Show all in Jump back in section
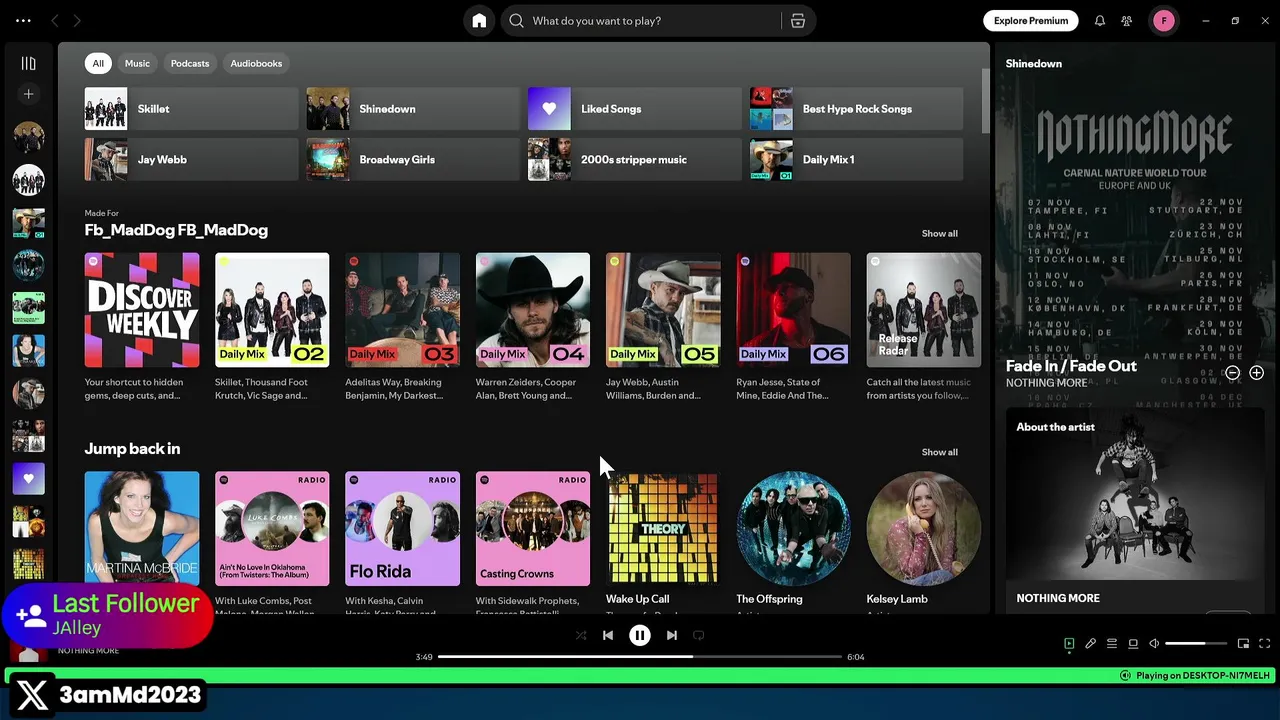 pyautogui.click(x=939, y=452)
